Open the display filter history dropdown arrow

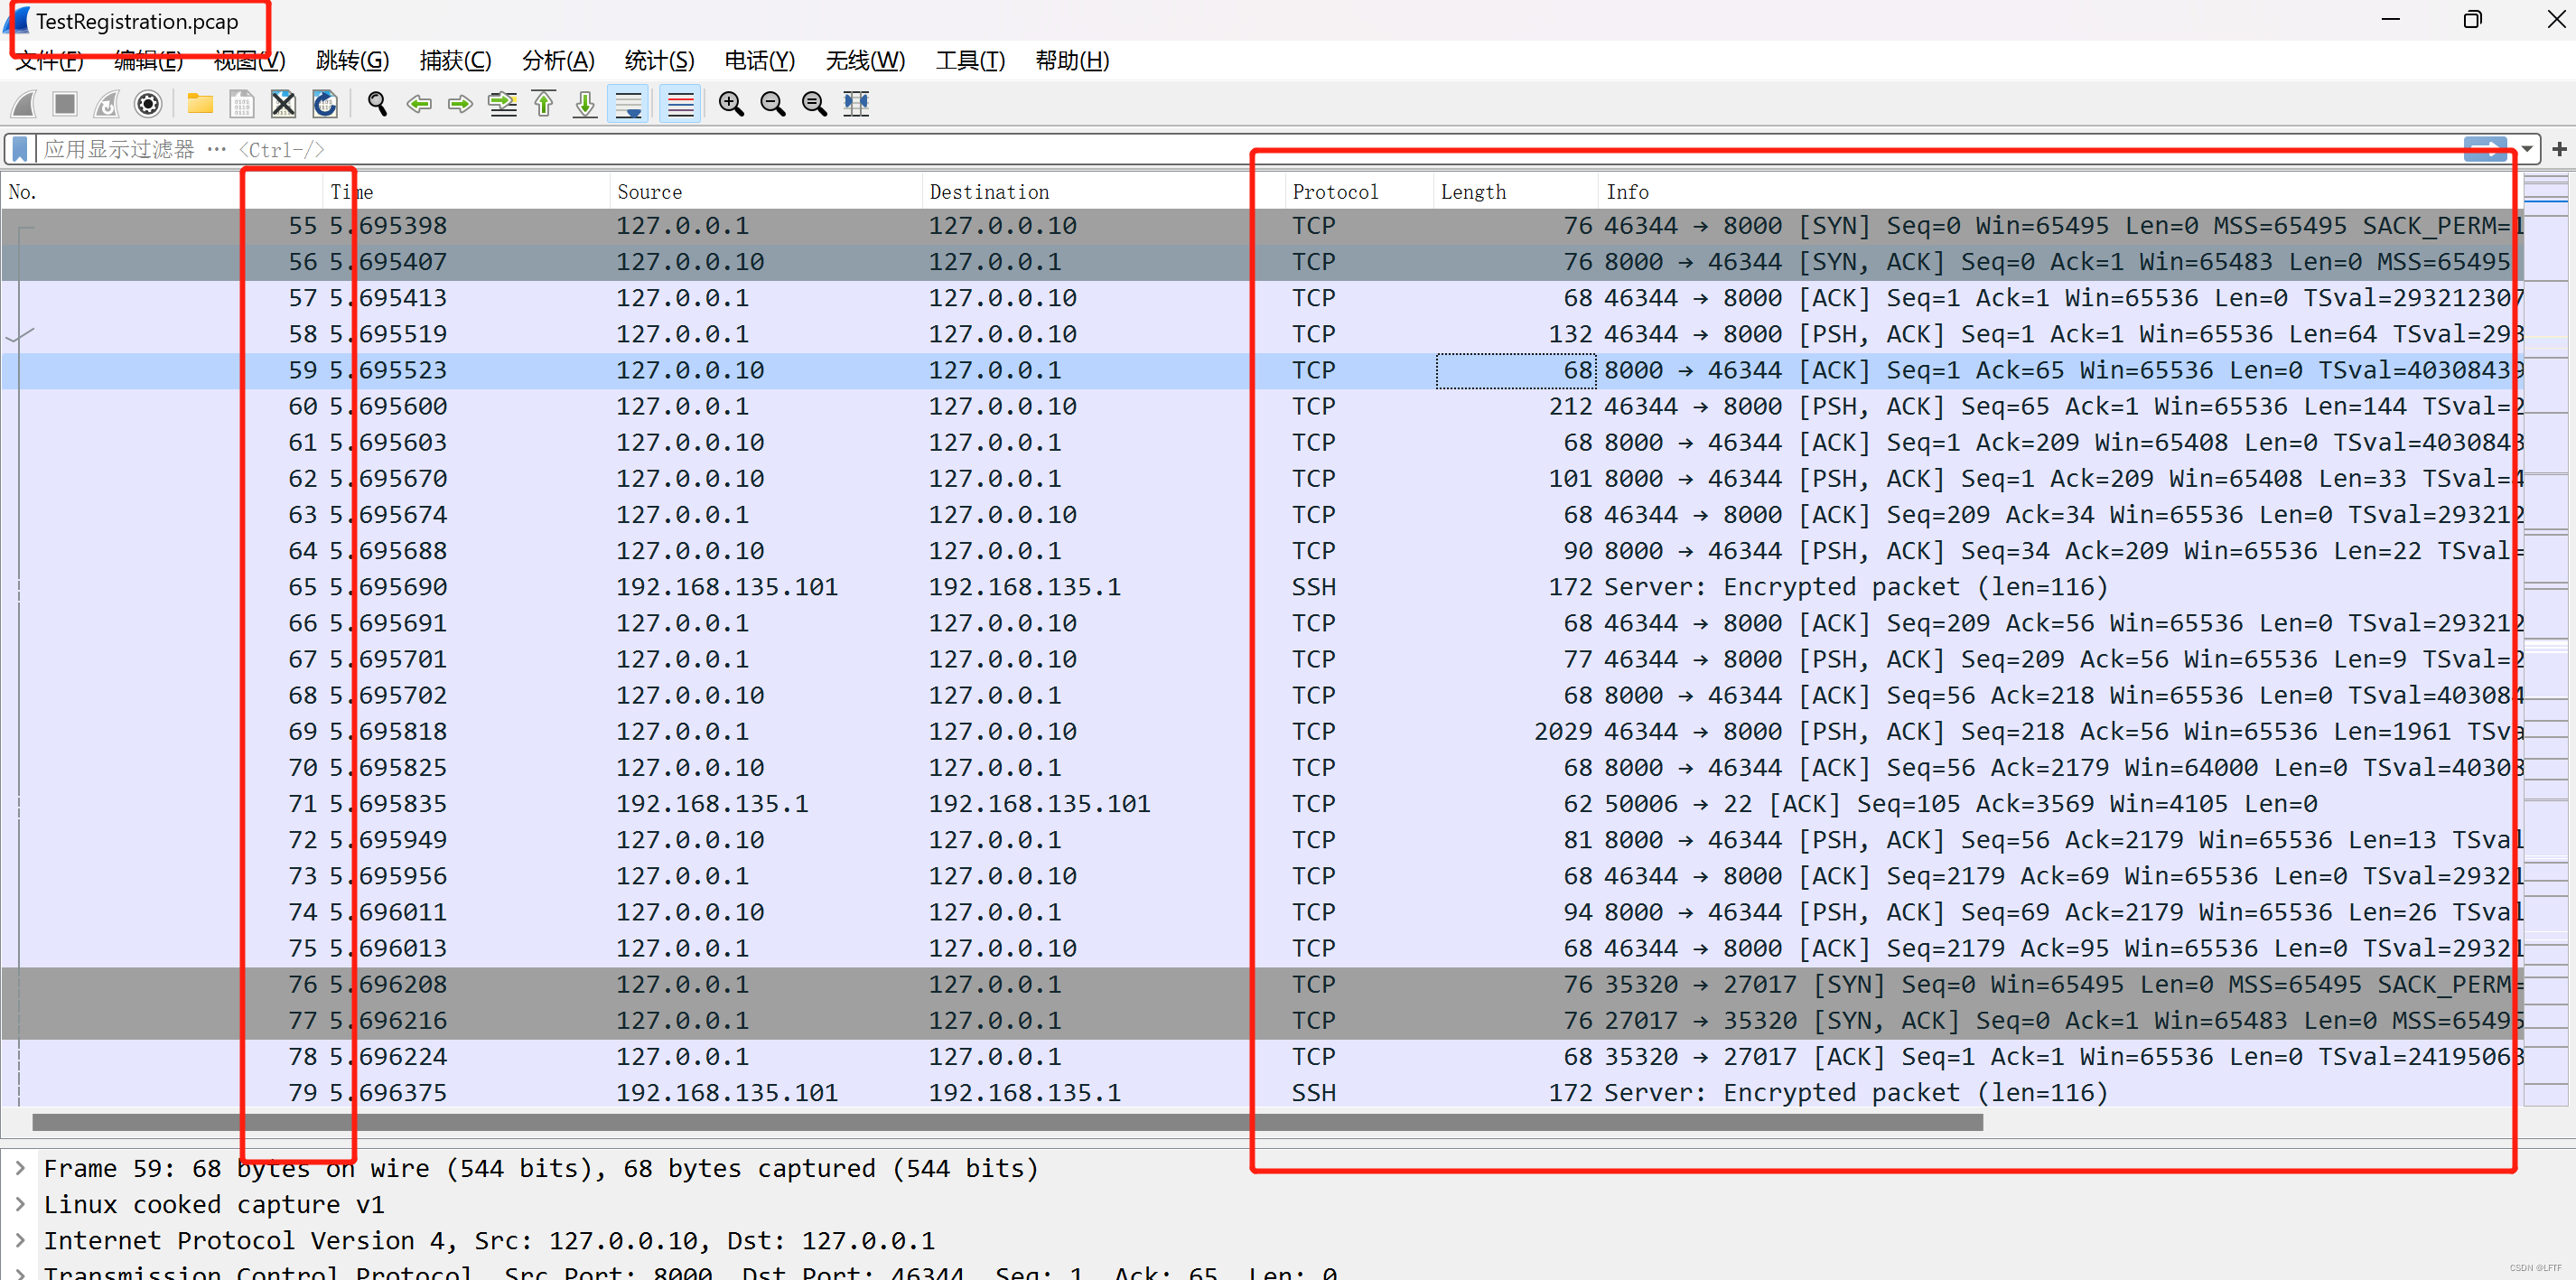(x=2527, y=150)
